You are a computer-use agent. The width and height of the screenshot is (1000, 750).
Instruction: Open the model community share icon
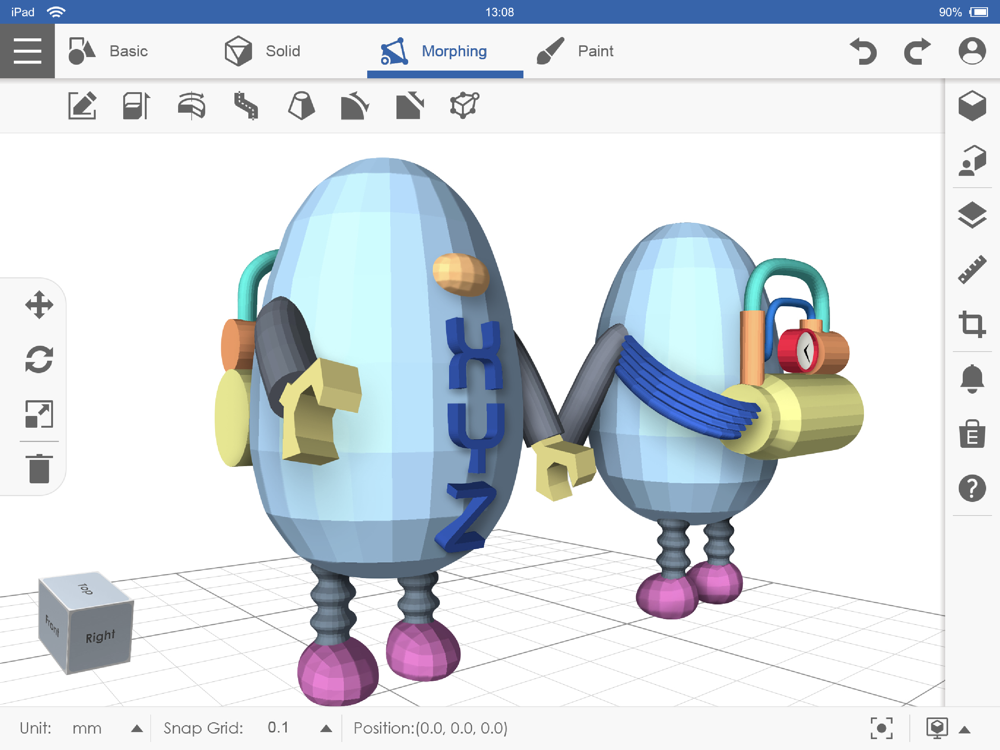pyautogui.click(x=972, y=160)
